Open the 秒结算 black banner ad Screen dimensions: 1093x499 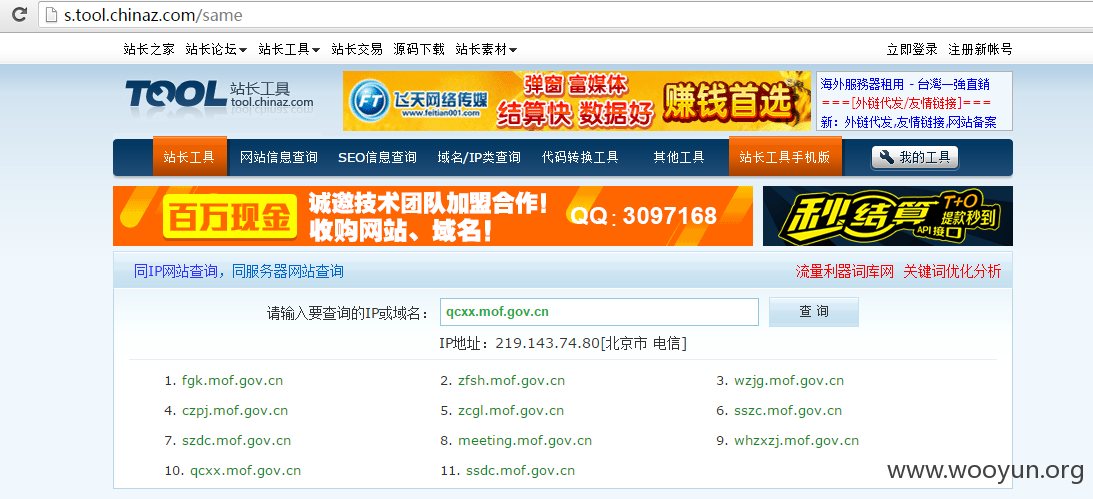tap(888, 216)
